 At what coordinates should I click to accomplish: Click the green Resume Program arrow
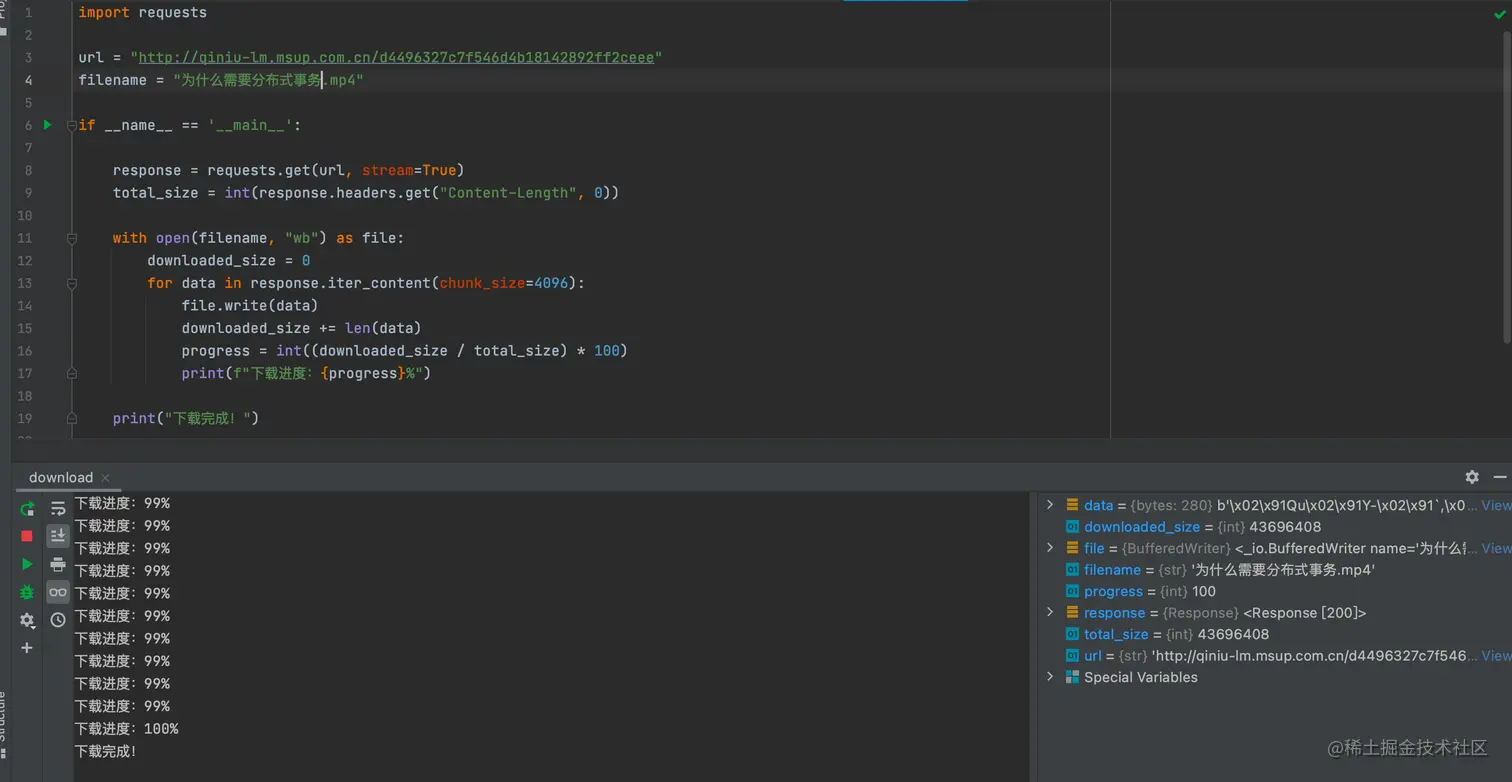point(27,564)
